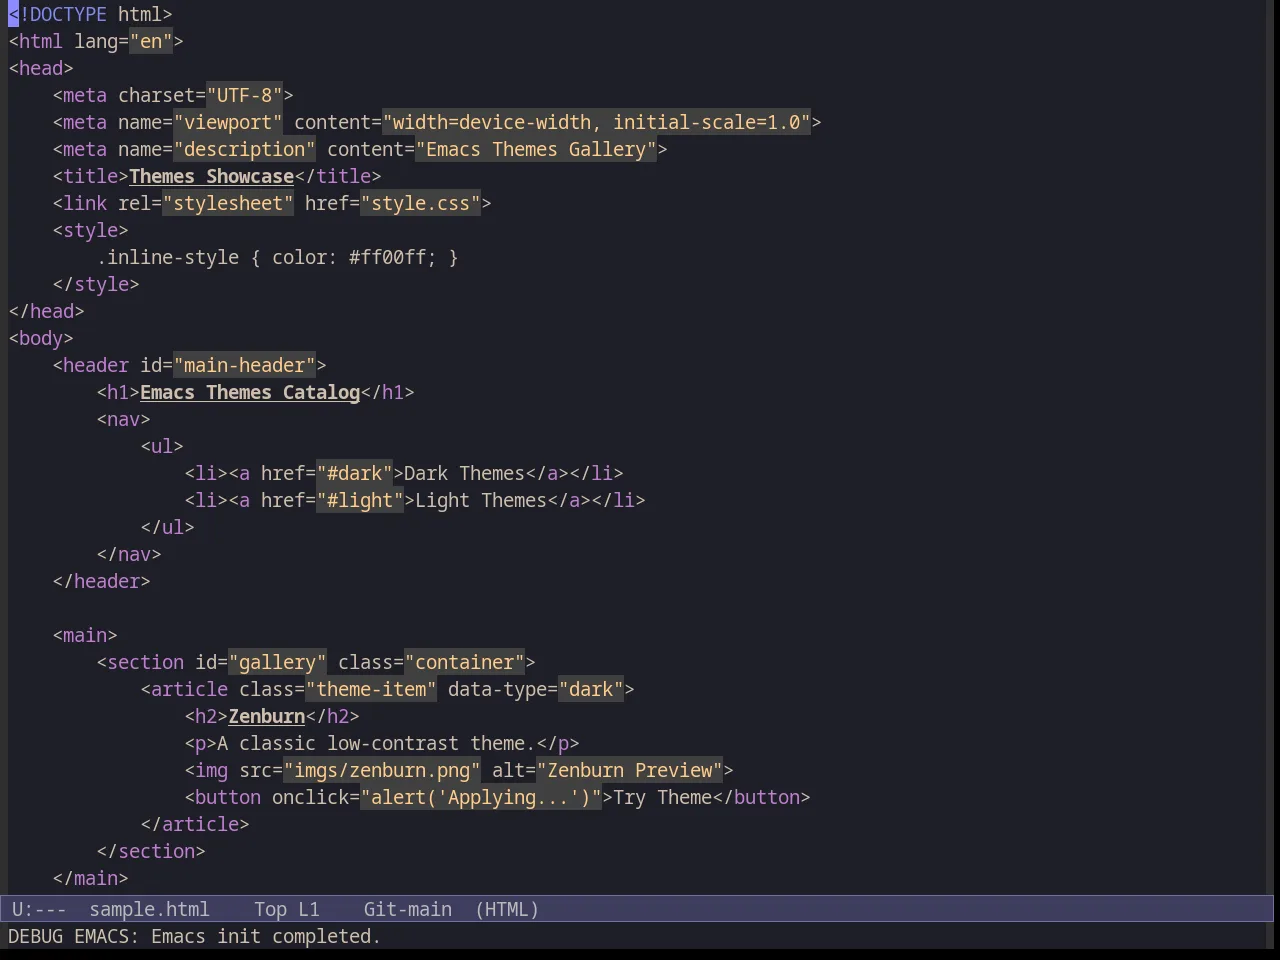Click the "DEBUG EMACS: Emacs init completed." message

(195, 936)
